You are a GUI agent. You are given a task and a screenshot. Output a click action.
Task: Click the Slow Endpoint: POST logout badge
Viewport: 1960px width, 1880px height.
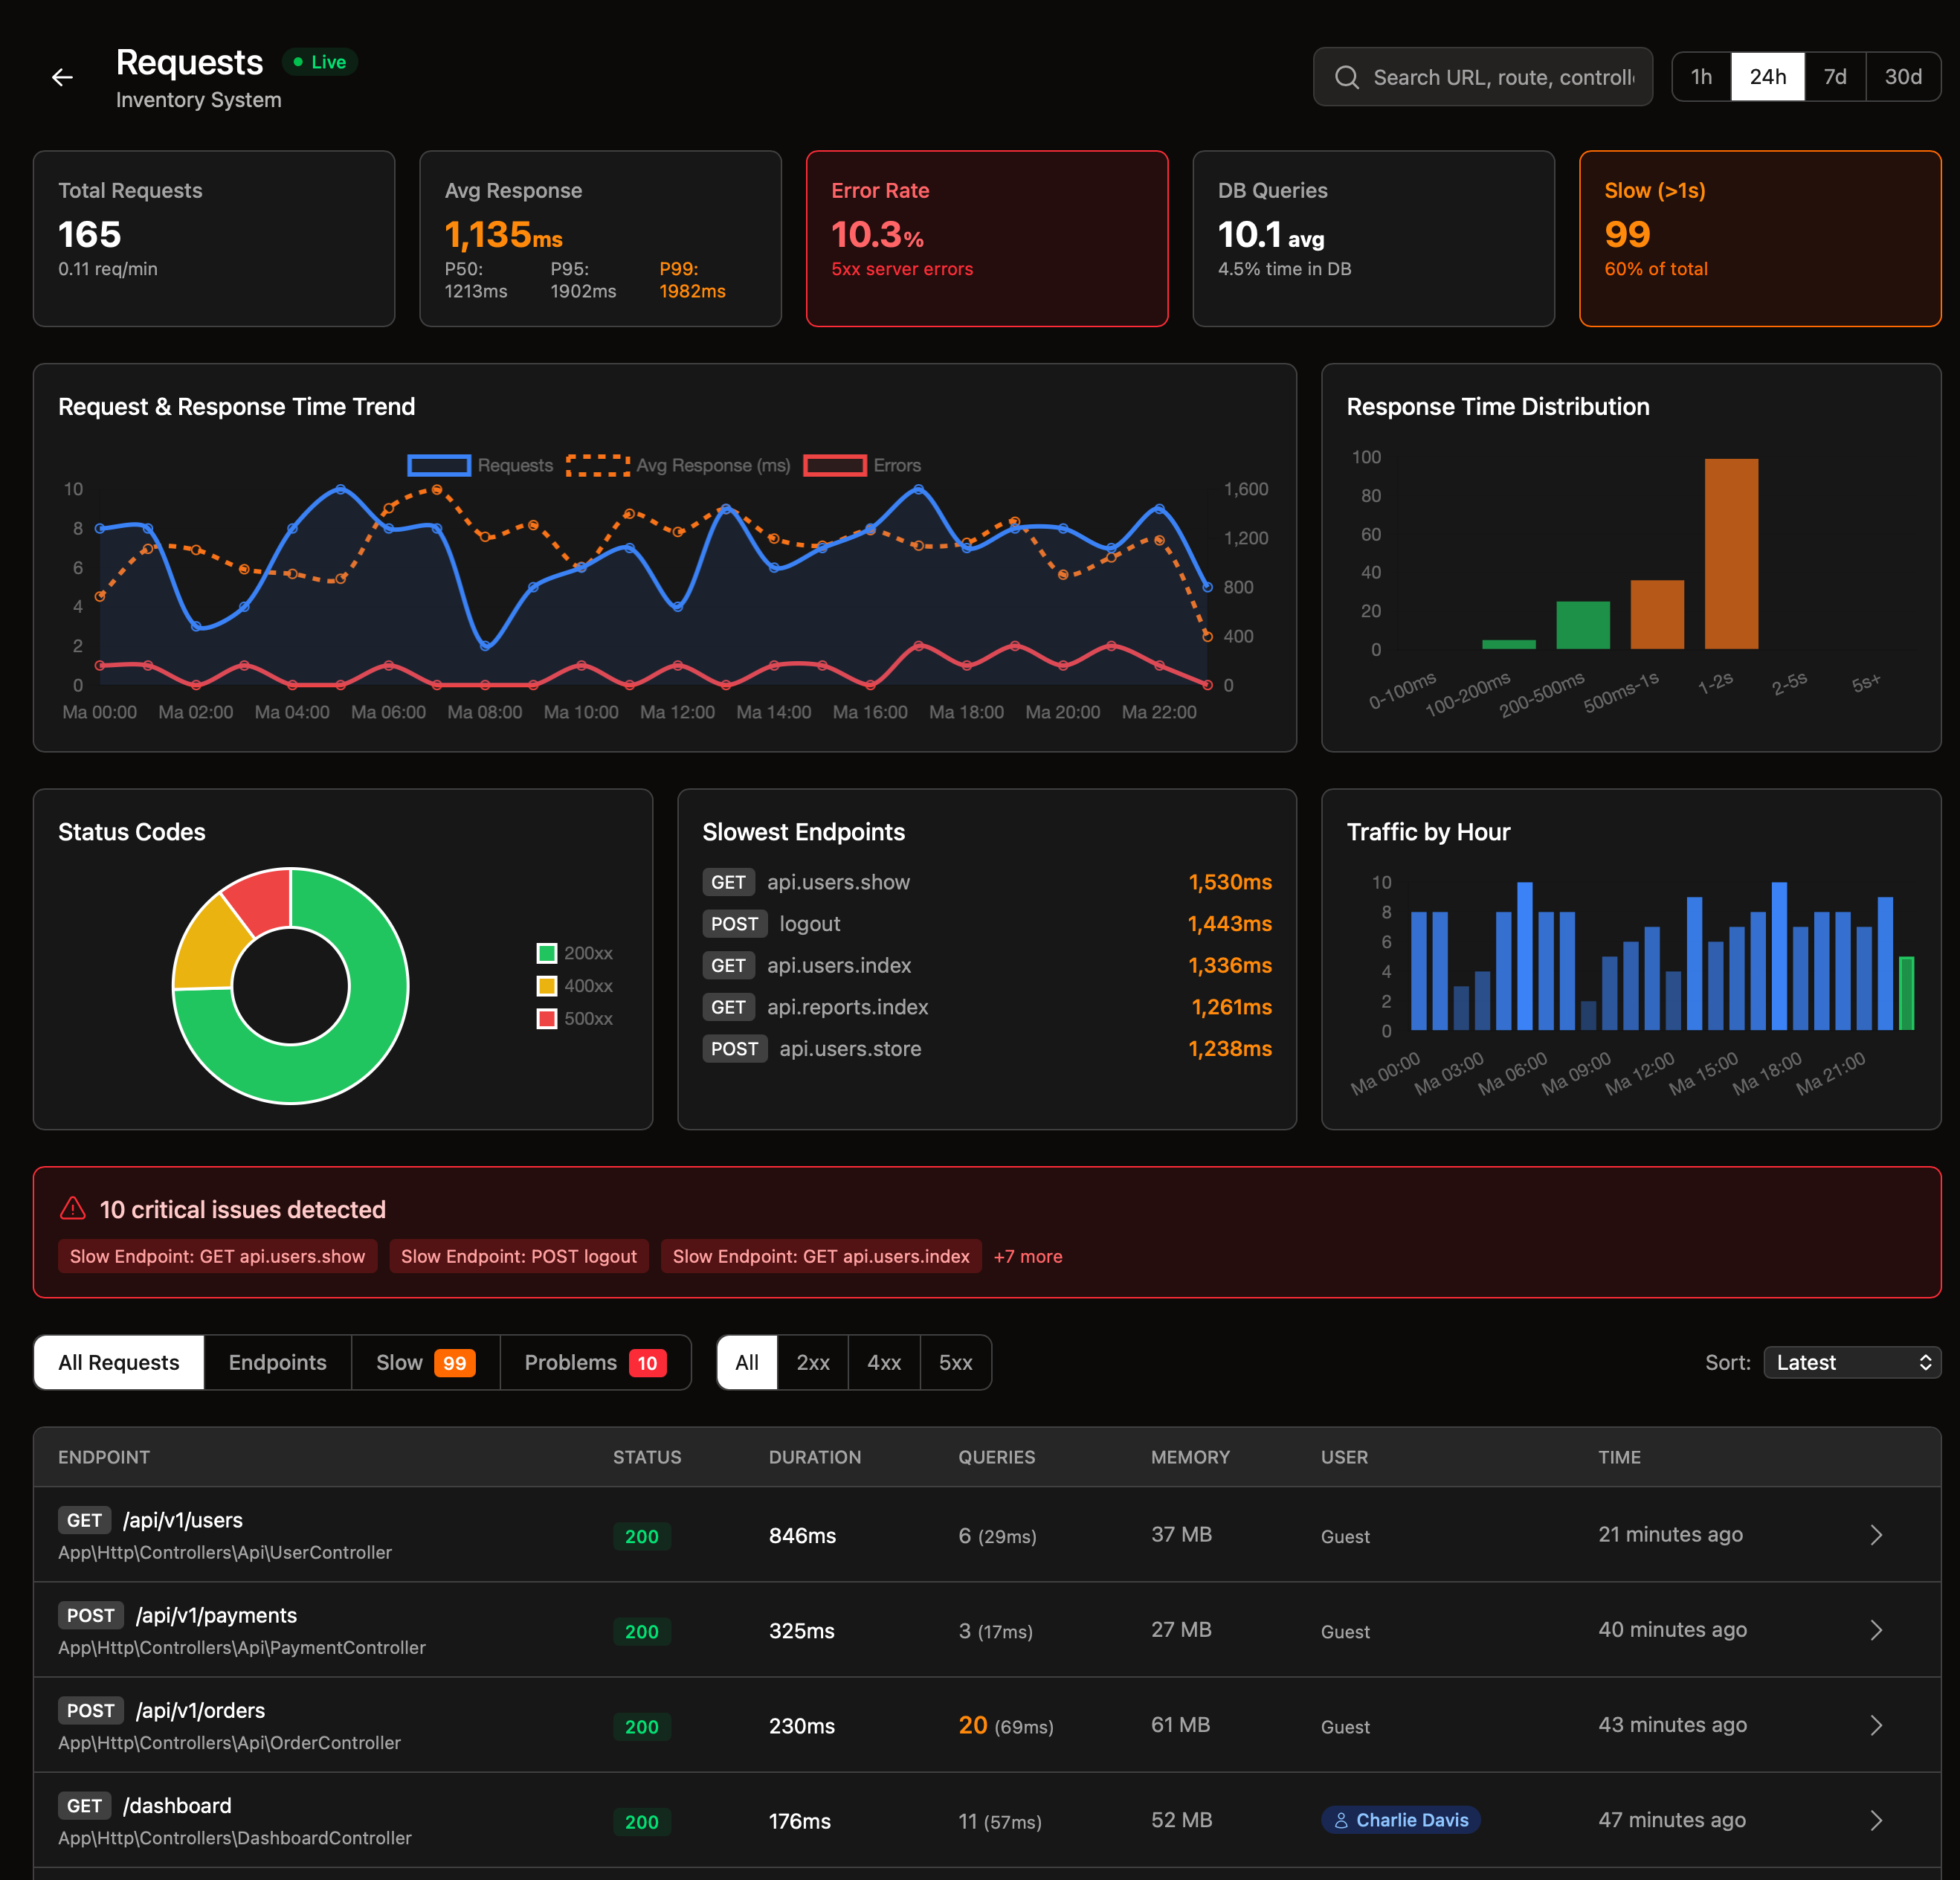pos(519,1256)
